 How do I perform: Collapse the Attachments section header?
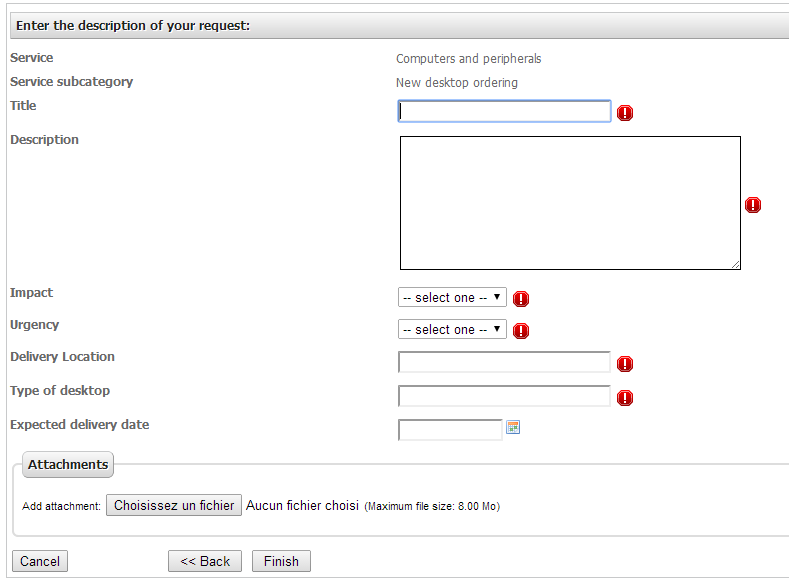point(68,465)
